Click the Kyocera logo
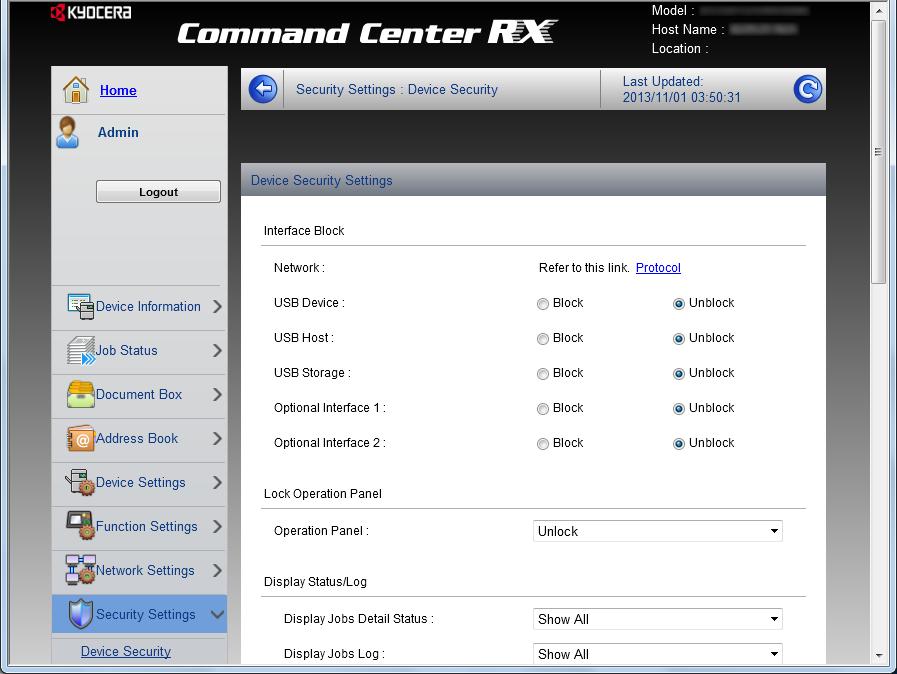The width and height of the screenshot is (897, 674). [x=91, y=13]
